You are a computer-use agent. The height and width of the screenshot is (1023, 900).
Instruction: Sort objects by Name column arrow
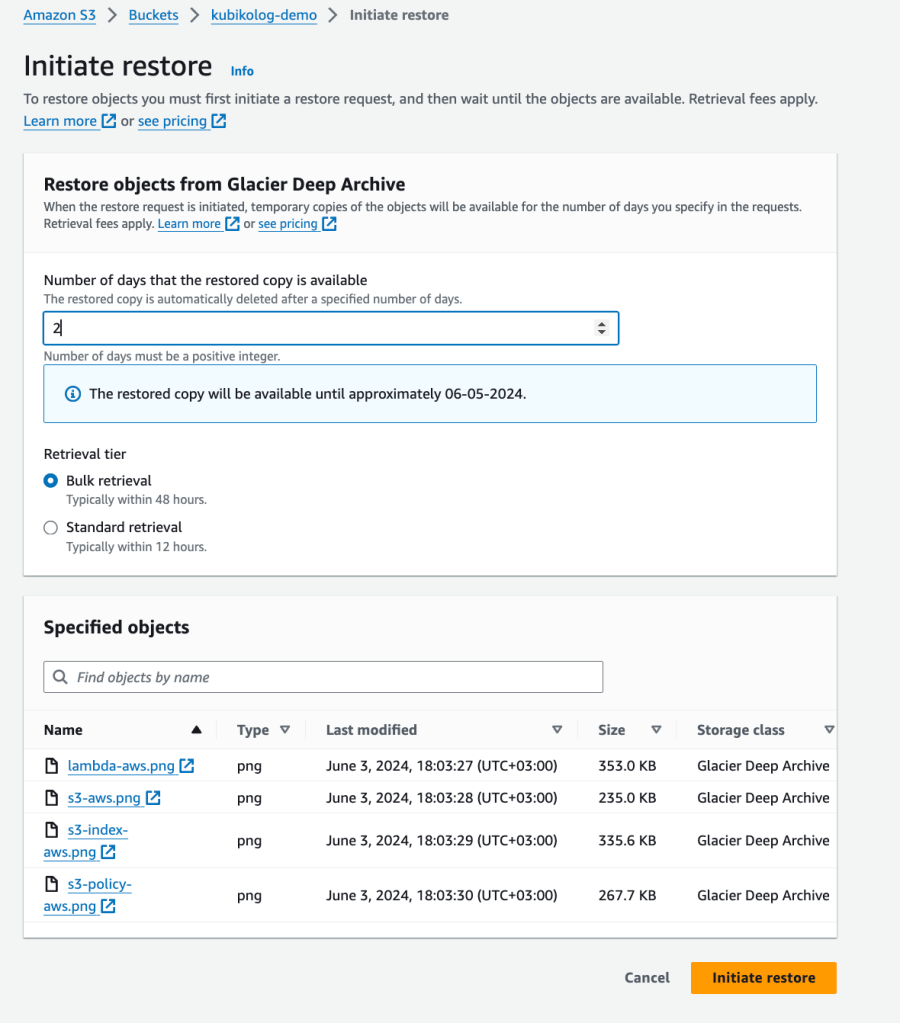(196, 730)
